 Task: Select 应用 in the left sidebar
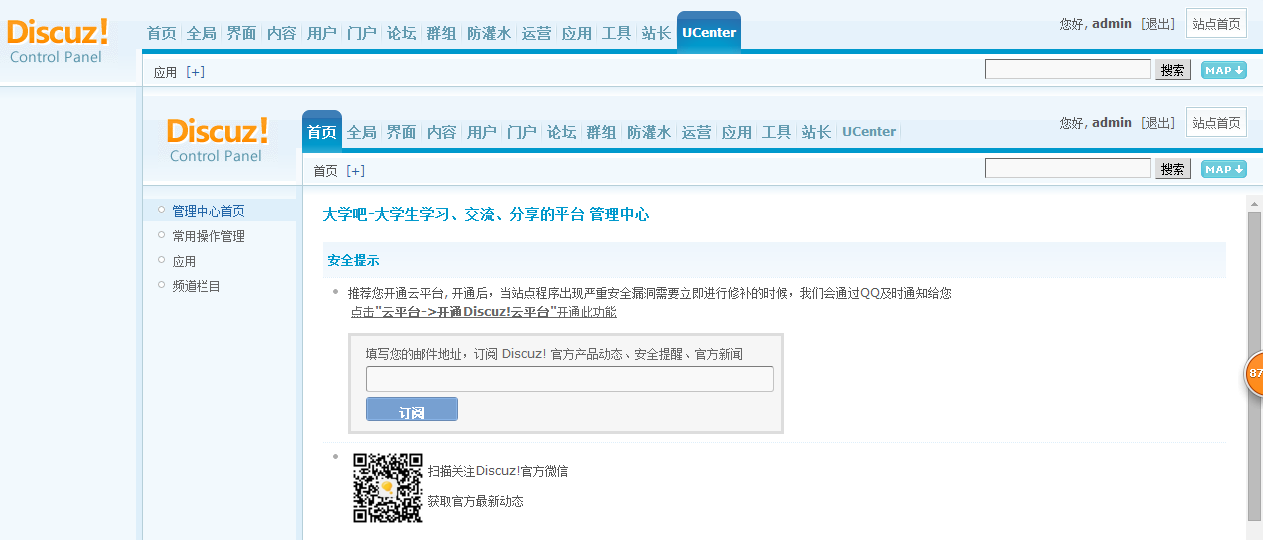tap(184, 261)
